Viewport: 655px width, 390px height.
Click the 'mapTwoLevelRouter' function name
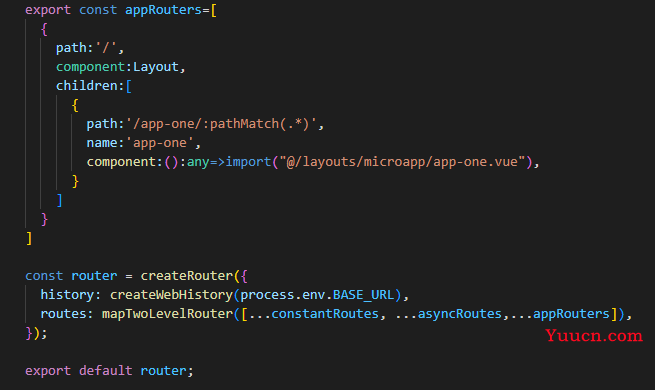(x=167, y=314)
